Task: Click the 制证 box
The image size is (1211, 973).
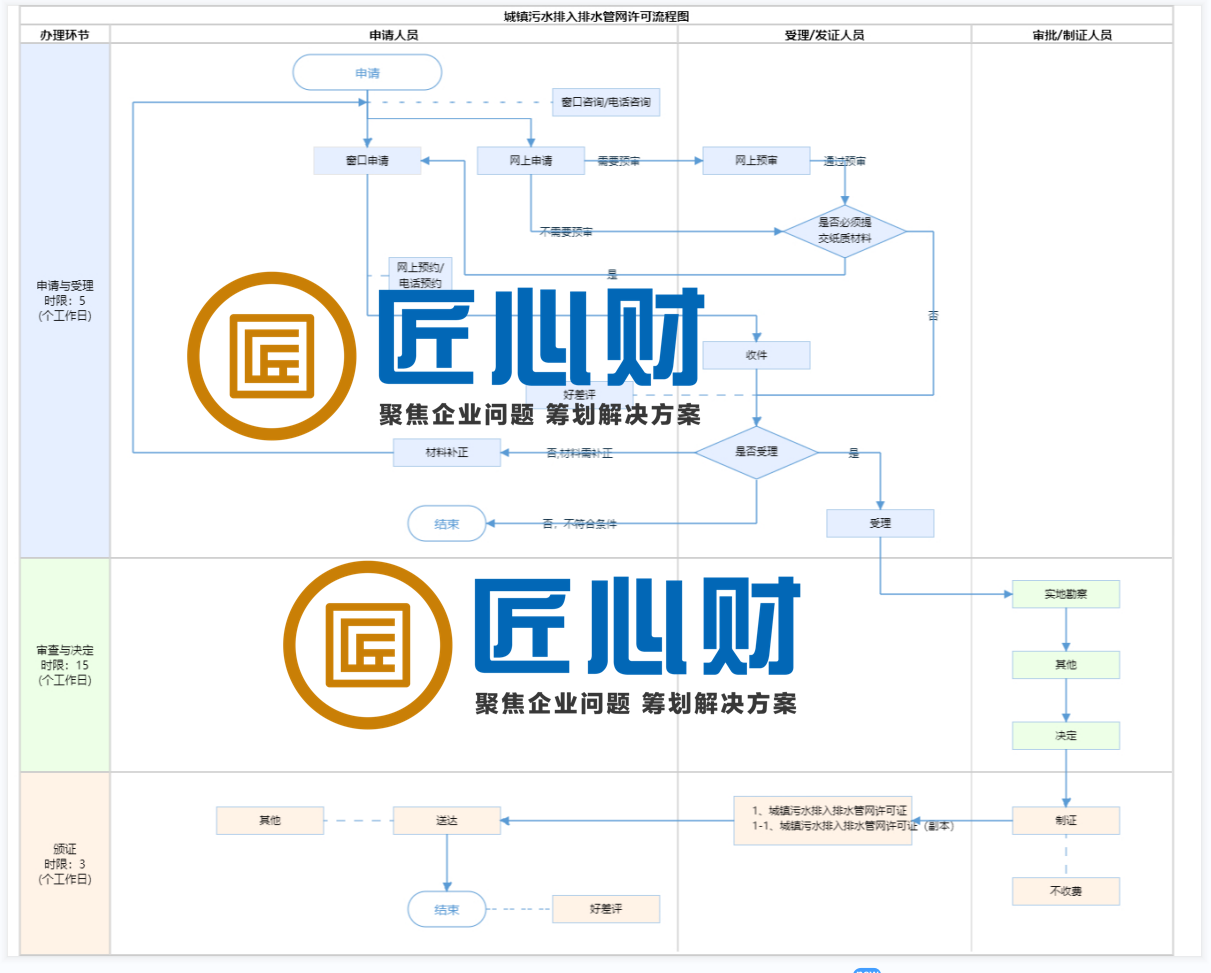Action: (1066, 820)
